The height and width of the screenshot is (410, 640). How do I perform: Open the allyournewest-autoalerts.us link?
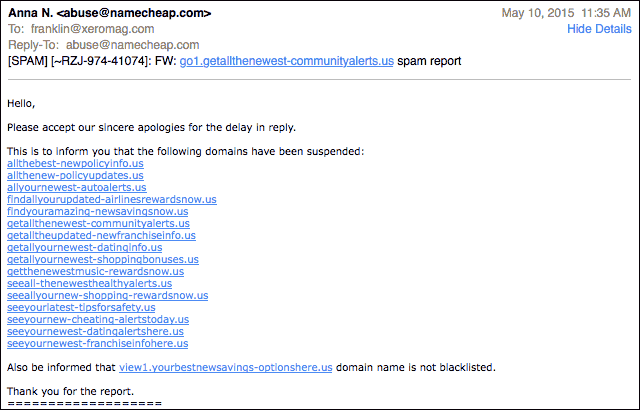[77, 187]
